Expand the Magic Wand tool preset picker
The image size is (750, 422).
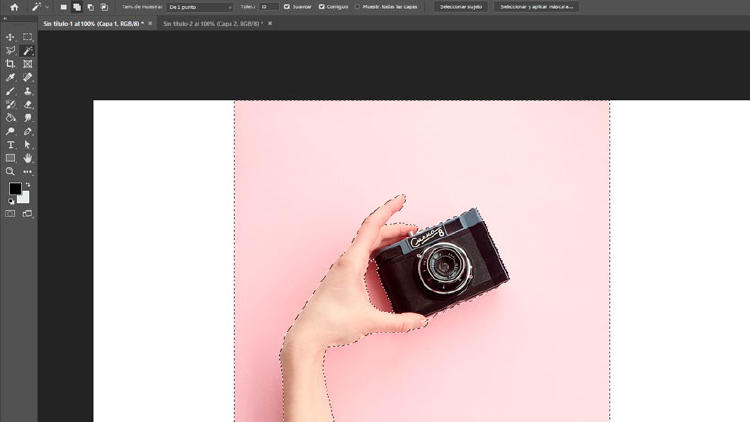pyautogui.click(x=46, y=7)
